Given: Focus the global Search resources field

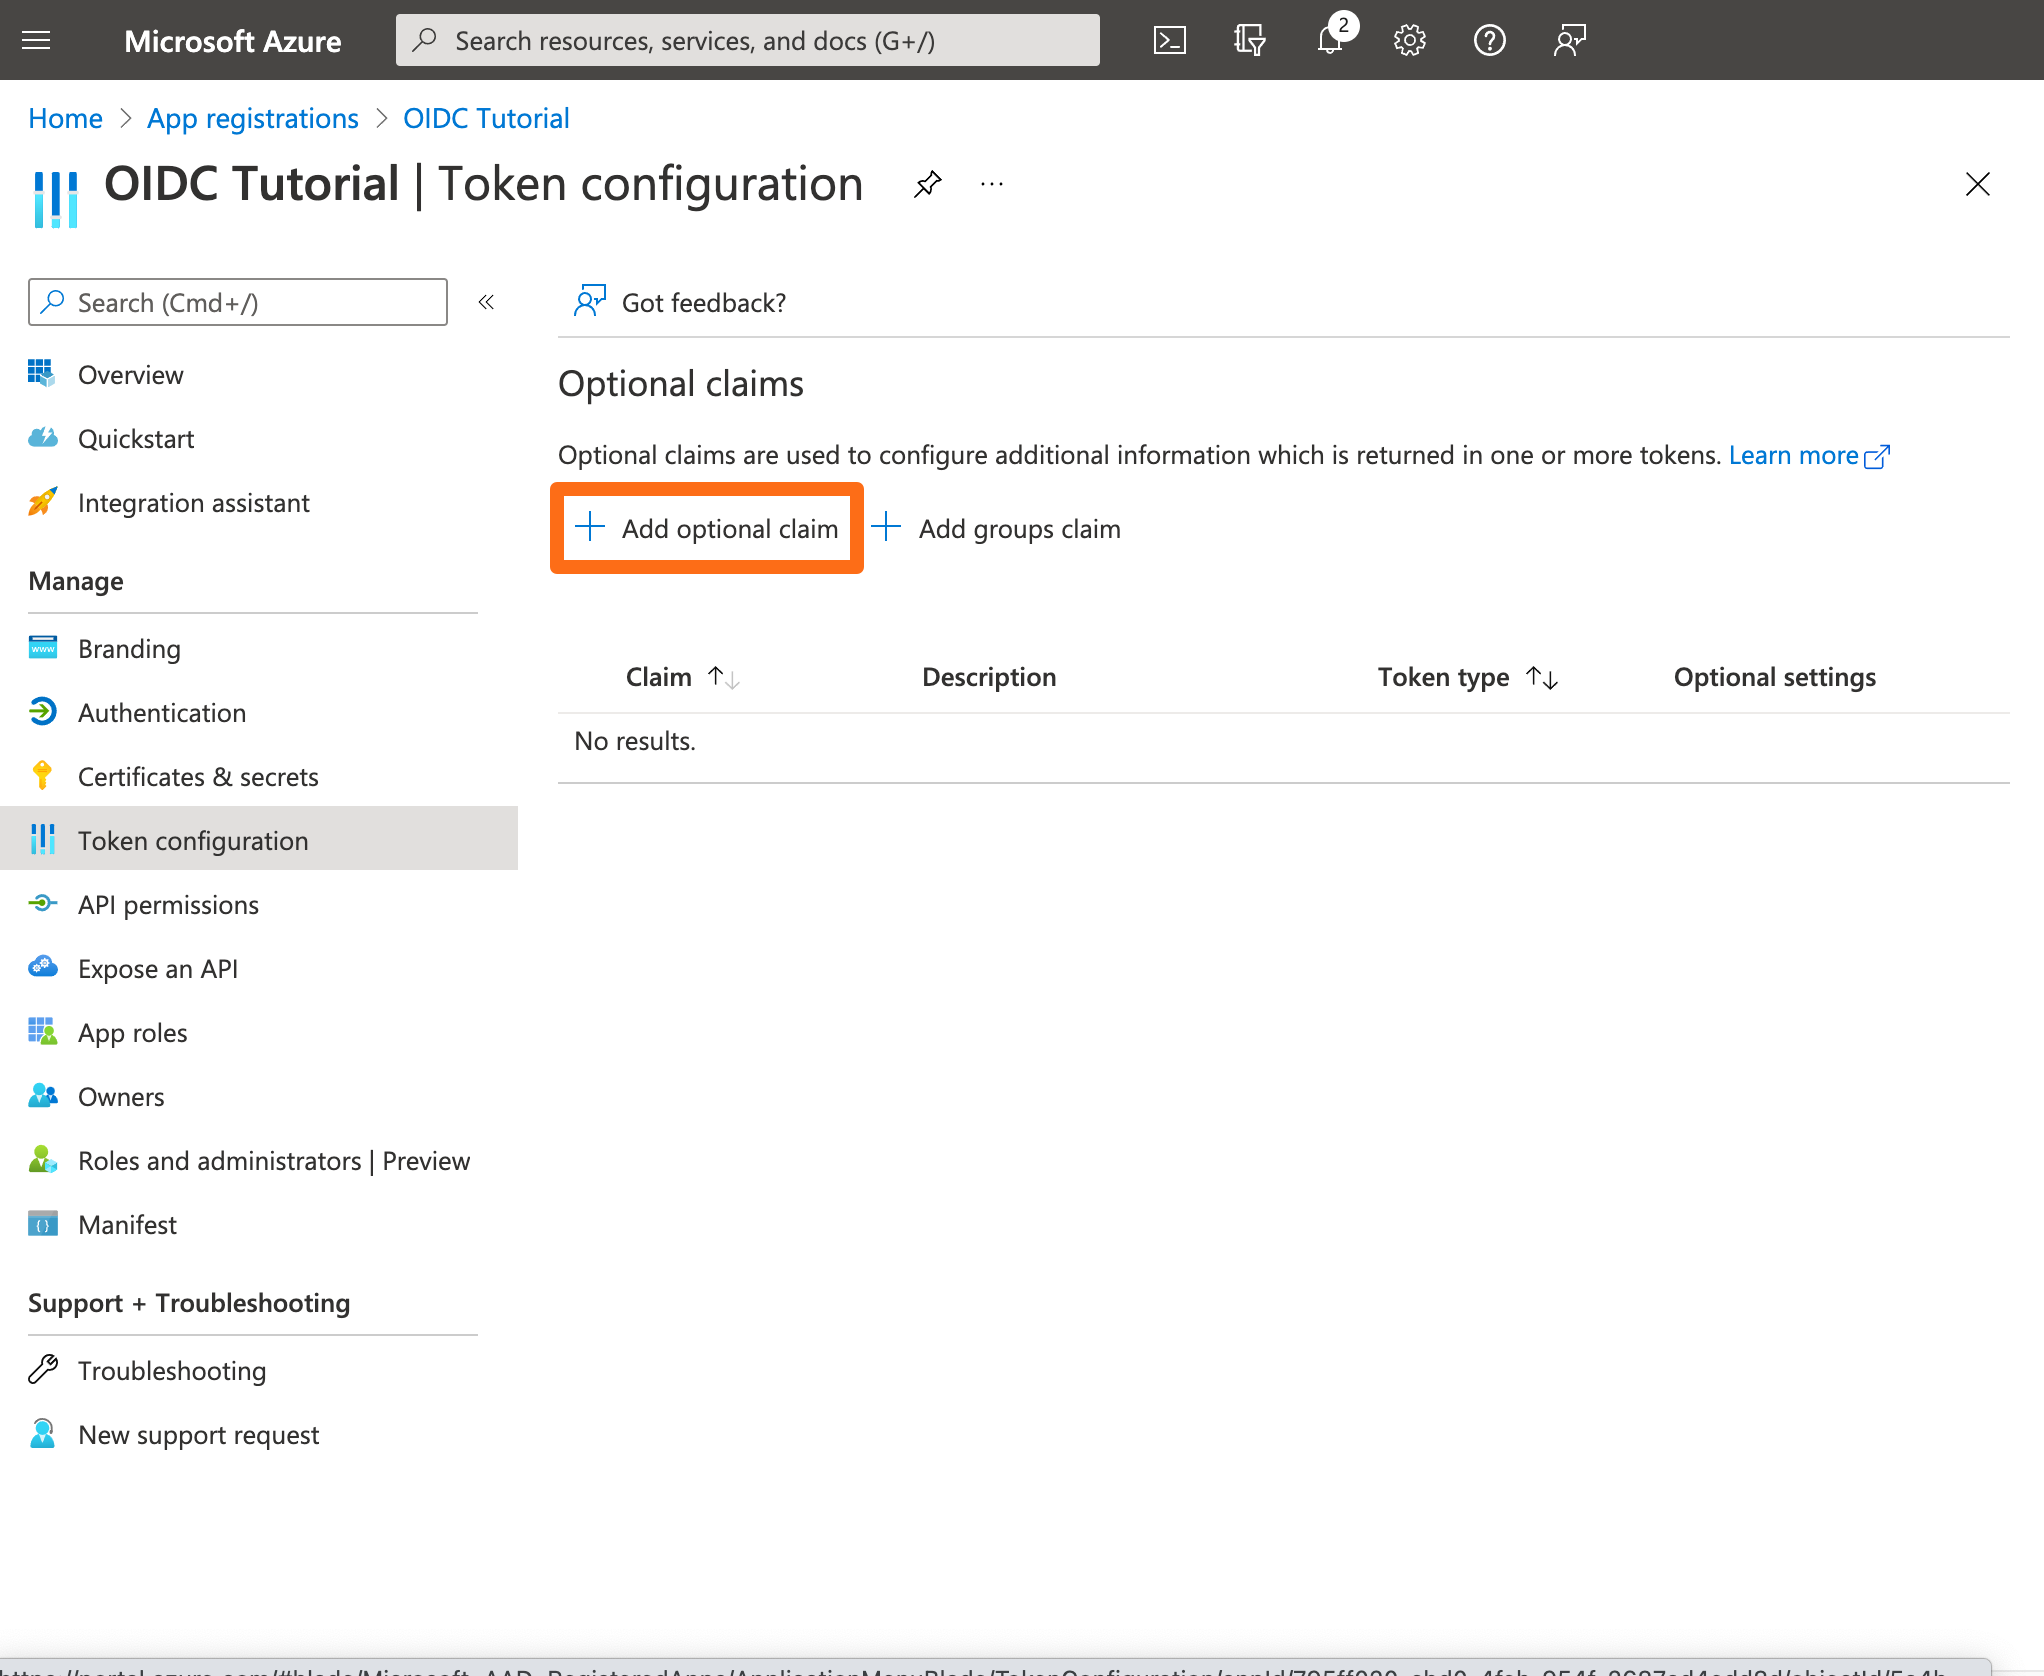Looking at the screenshot, I should point(747,40).
